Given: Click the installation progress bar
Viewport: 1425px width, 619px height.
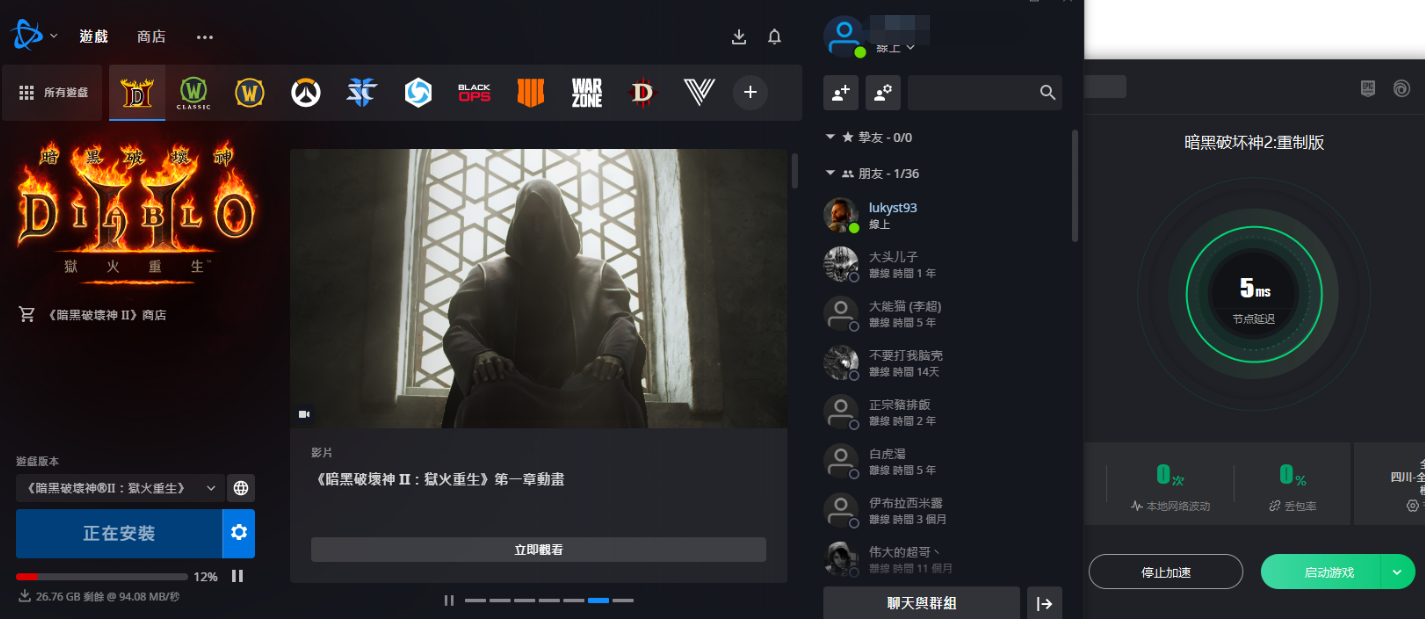Looking at the screenshot, I should pyautogui.click(x=102, y=577).
